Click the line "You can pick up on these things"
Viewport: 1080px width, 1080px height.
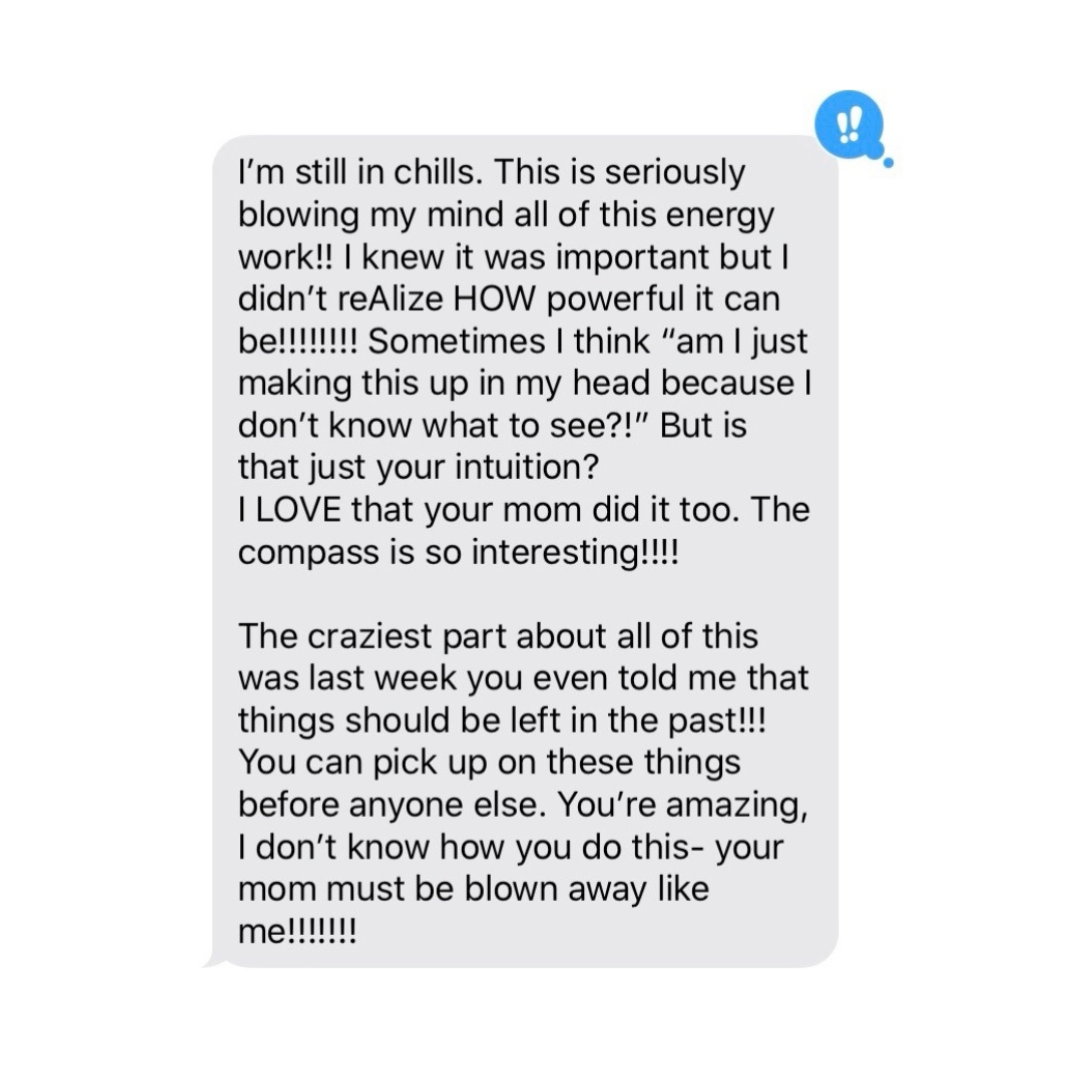click(489, 764)
